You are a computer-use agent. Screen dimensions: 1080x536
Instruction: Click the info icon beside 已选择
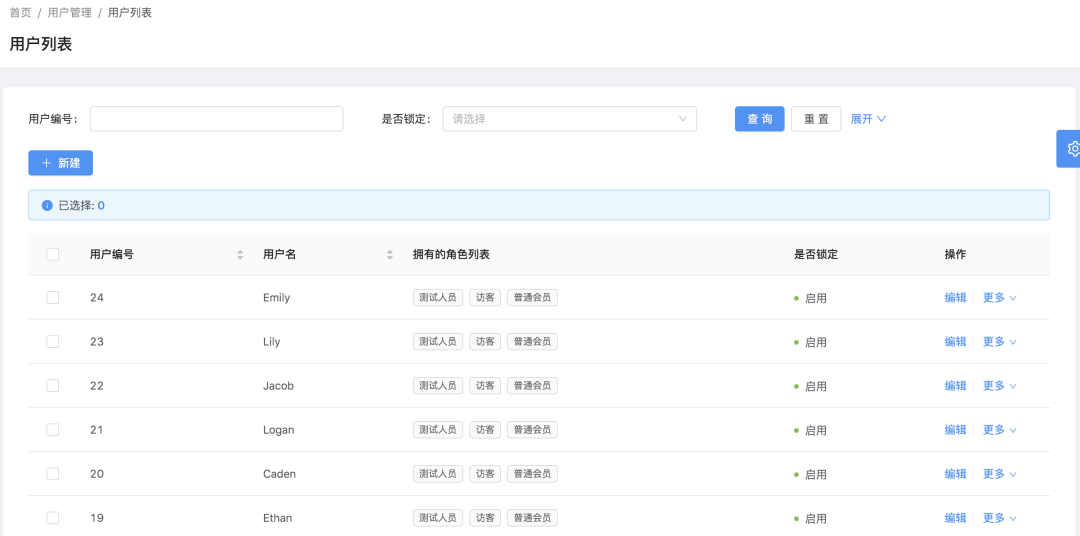[48, 205]
